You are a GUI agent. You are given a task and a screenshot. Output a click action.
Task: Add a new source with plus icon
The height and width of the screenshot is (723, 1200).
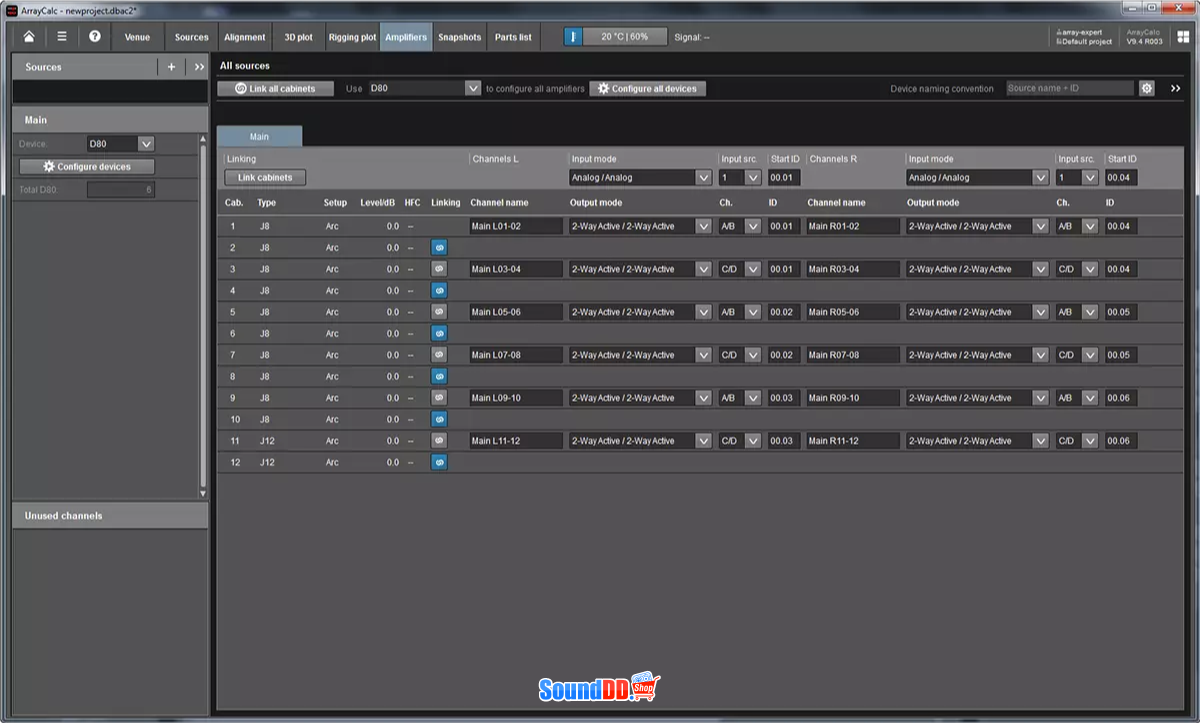pyautogui.click(x=171, y=67)
